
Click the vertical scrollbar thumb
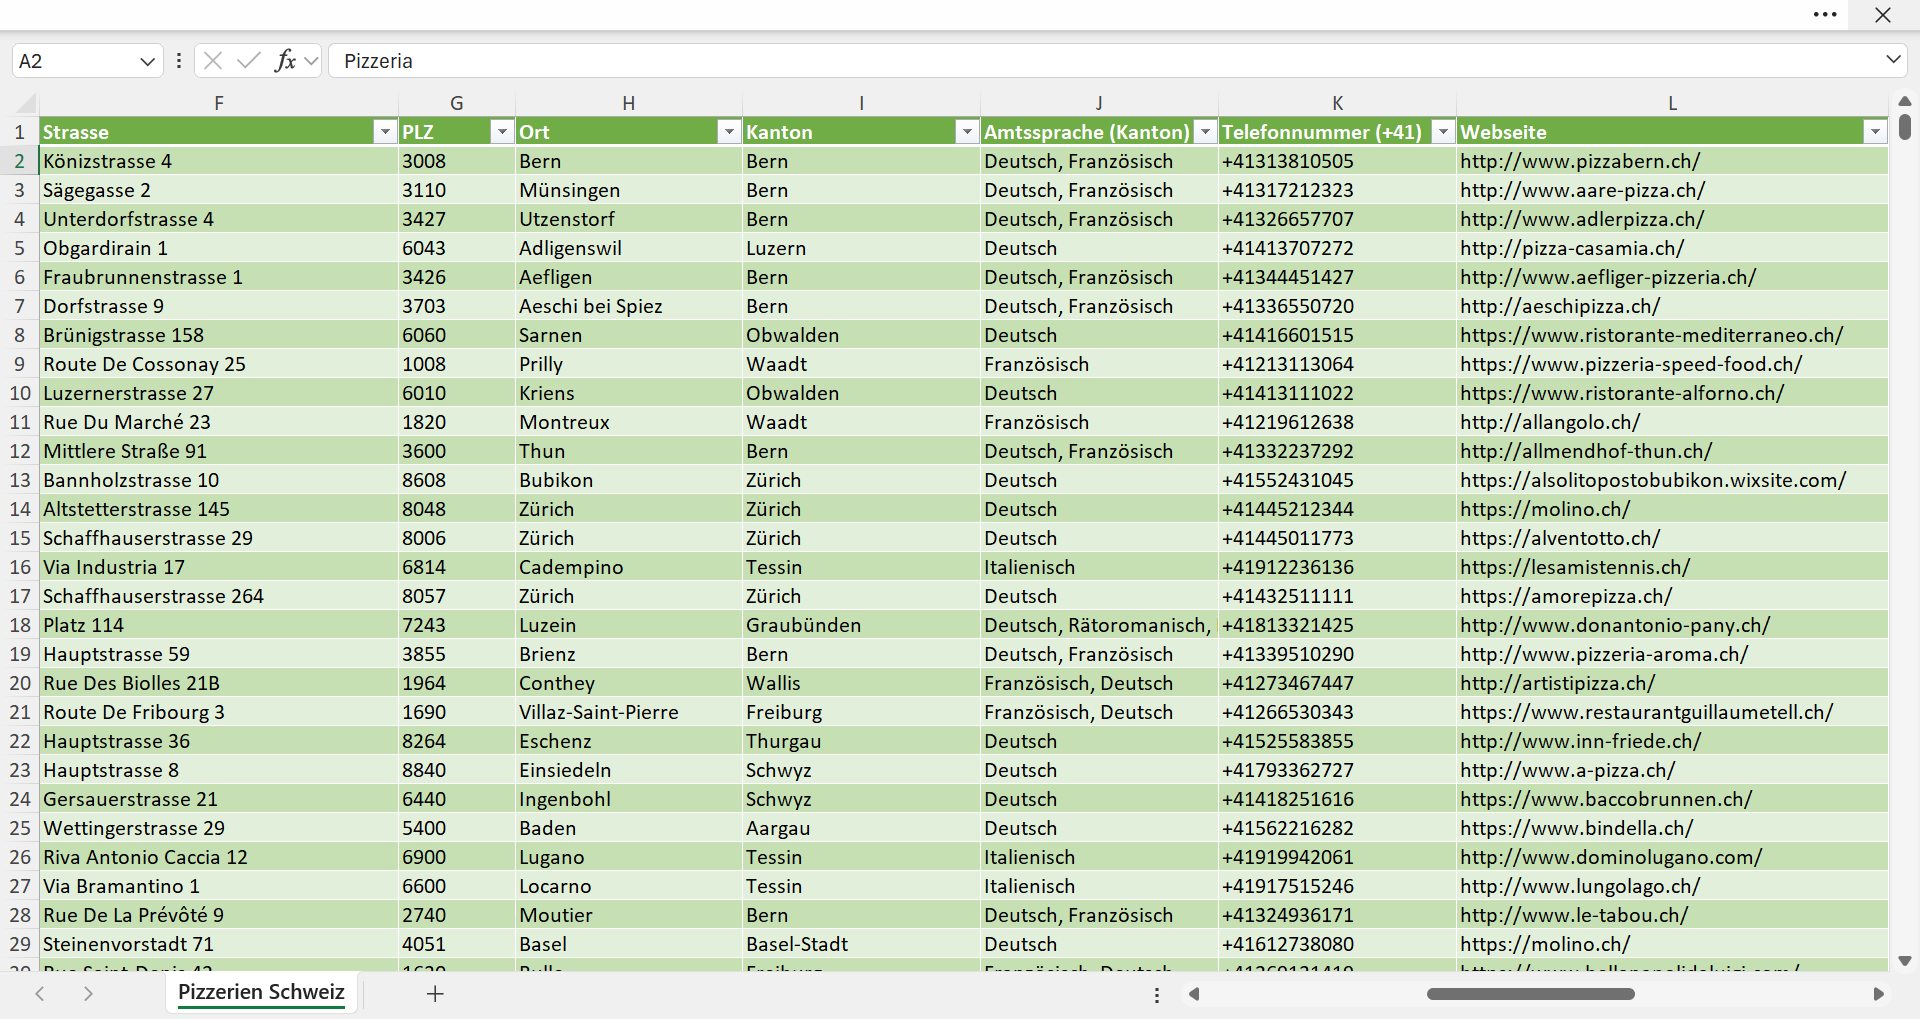point(1904,127)
